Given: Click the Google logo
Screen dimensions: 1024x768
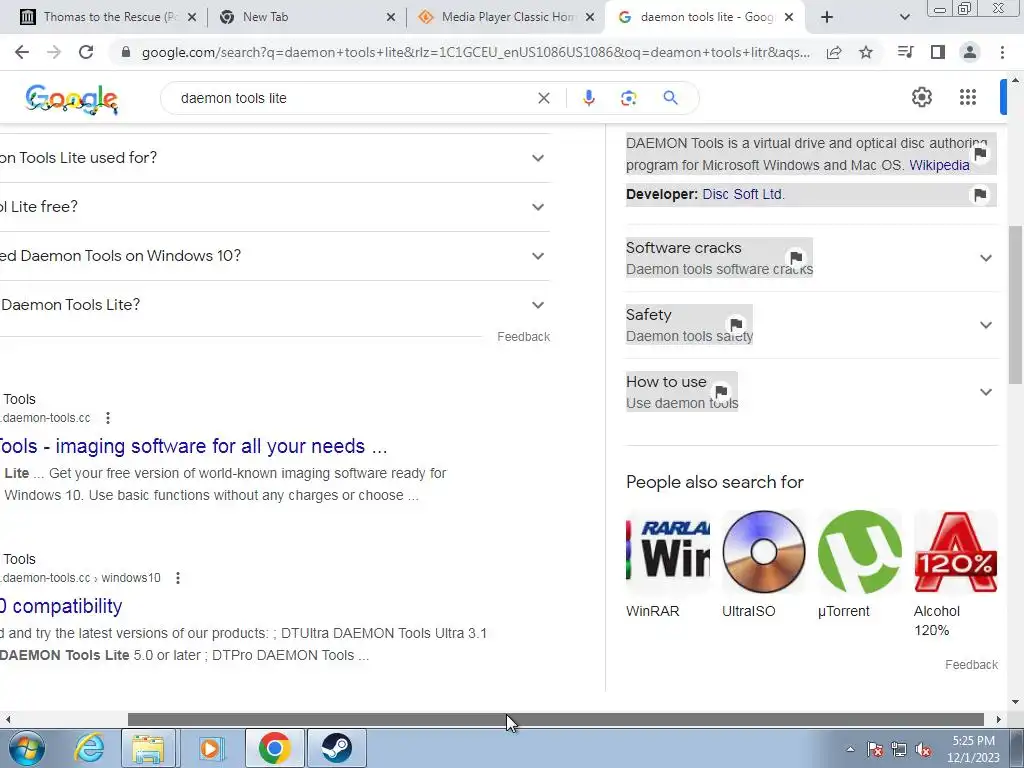Looking at the screenshot, I should (71, 99).
